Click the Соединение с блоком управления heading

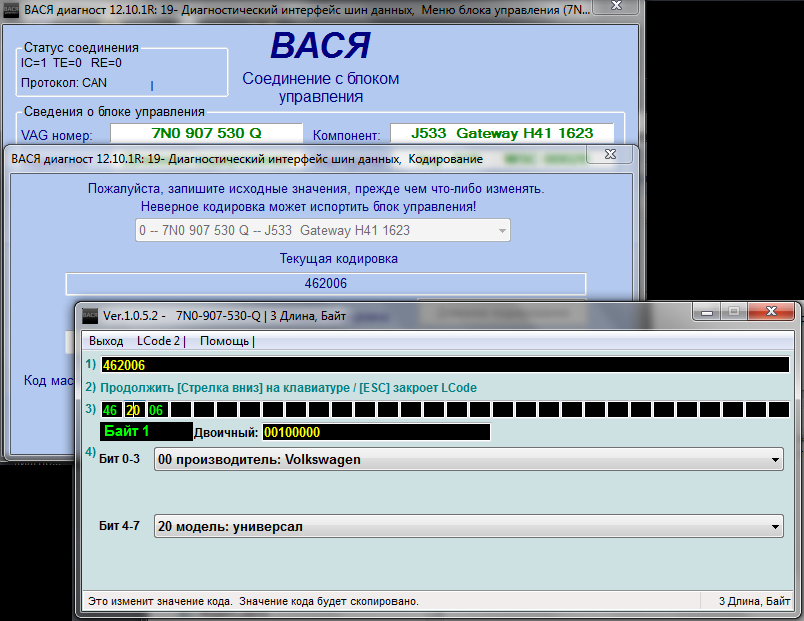tap(320, 87)
